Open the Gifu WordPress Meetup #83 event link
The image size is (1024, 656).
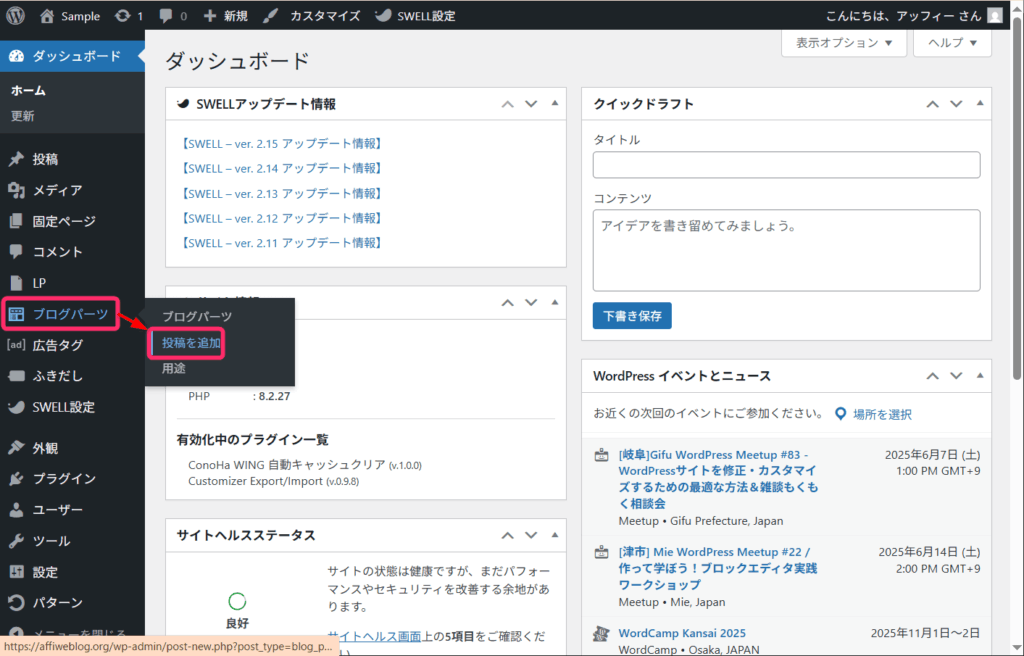tap(718, 479)
